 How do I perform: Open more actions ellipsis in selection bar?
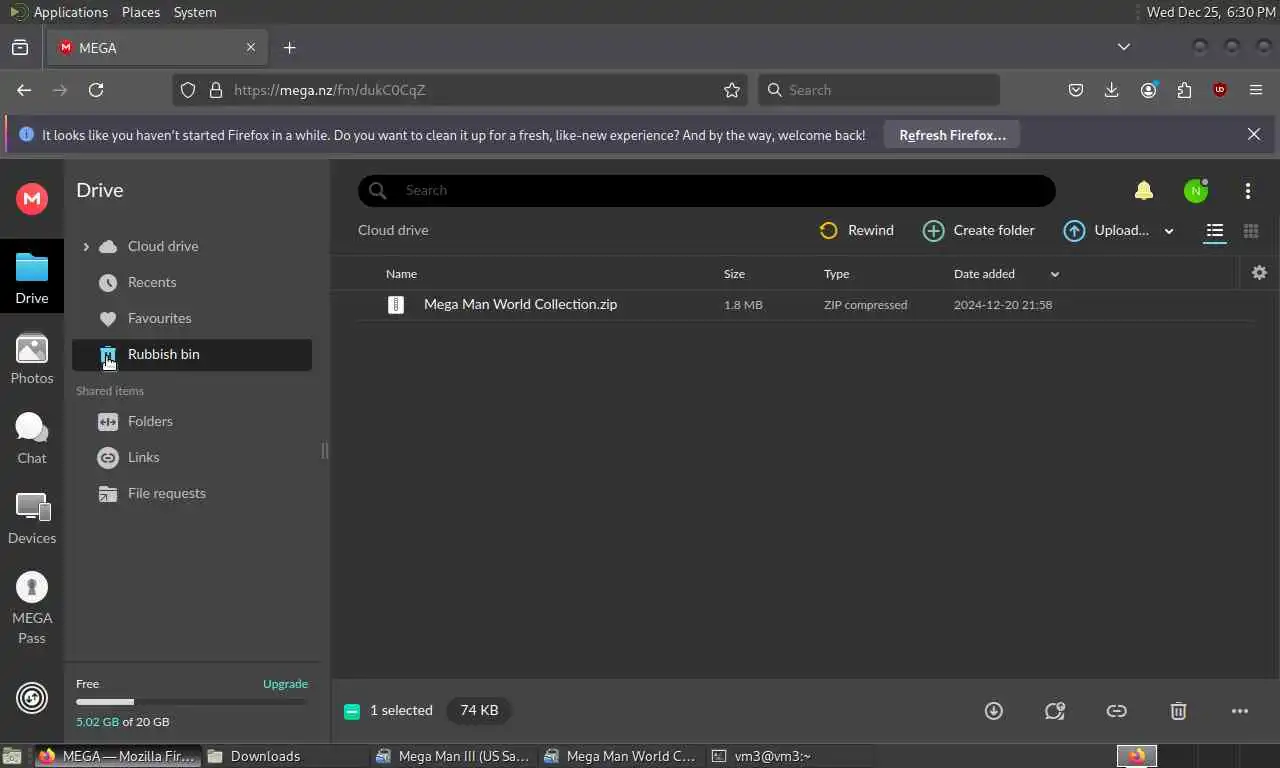(x=1240, y=711)
